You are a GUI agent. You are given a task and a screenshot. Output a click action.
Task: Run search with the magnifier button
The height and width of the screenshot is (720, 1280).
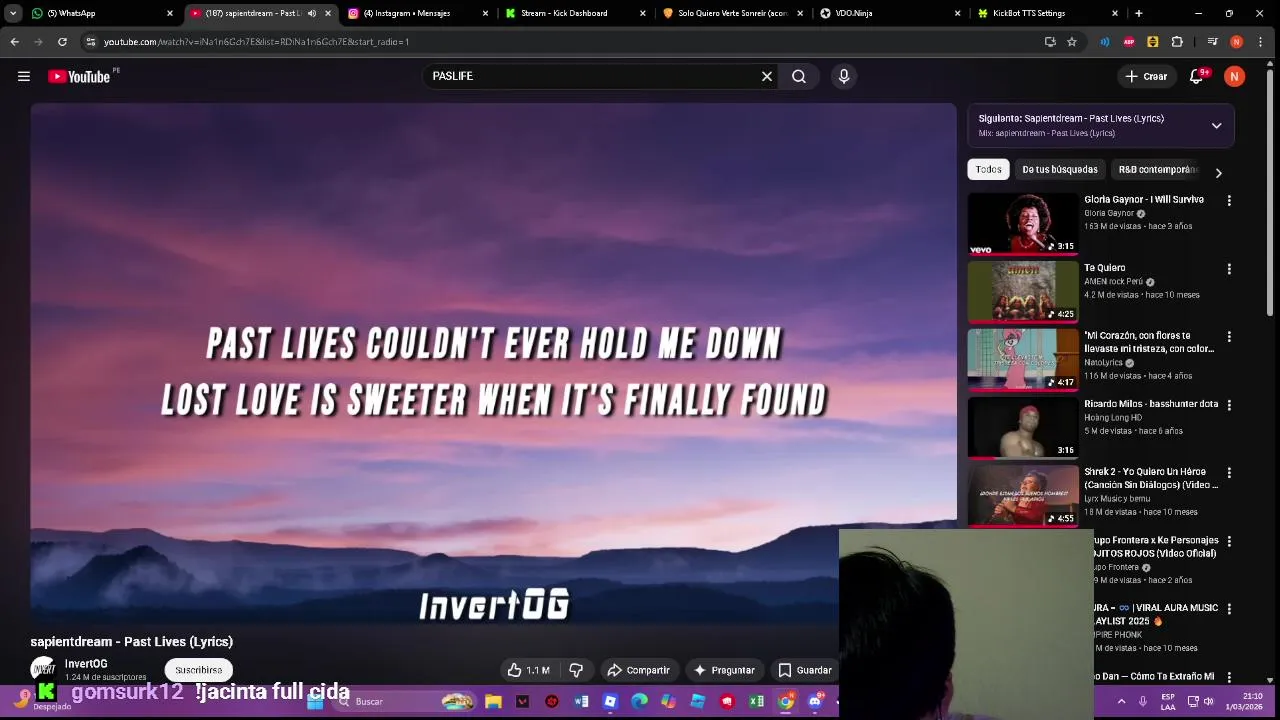click(x=799, y=76)
